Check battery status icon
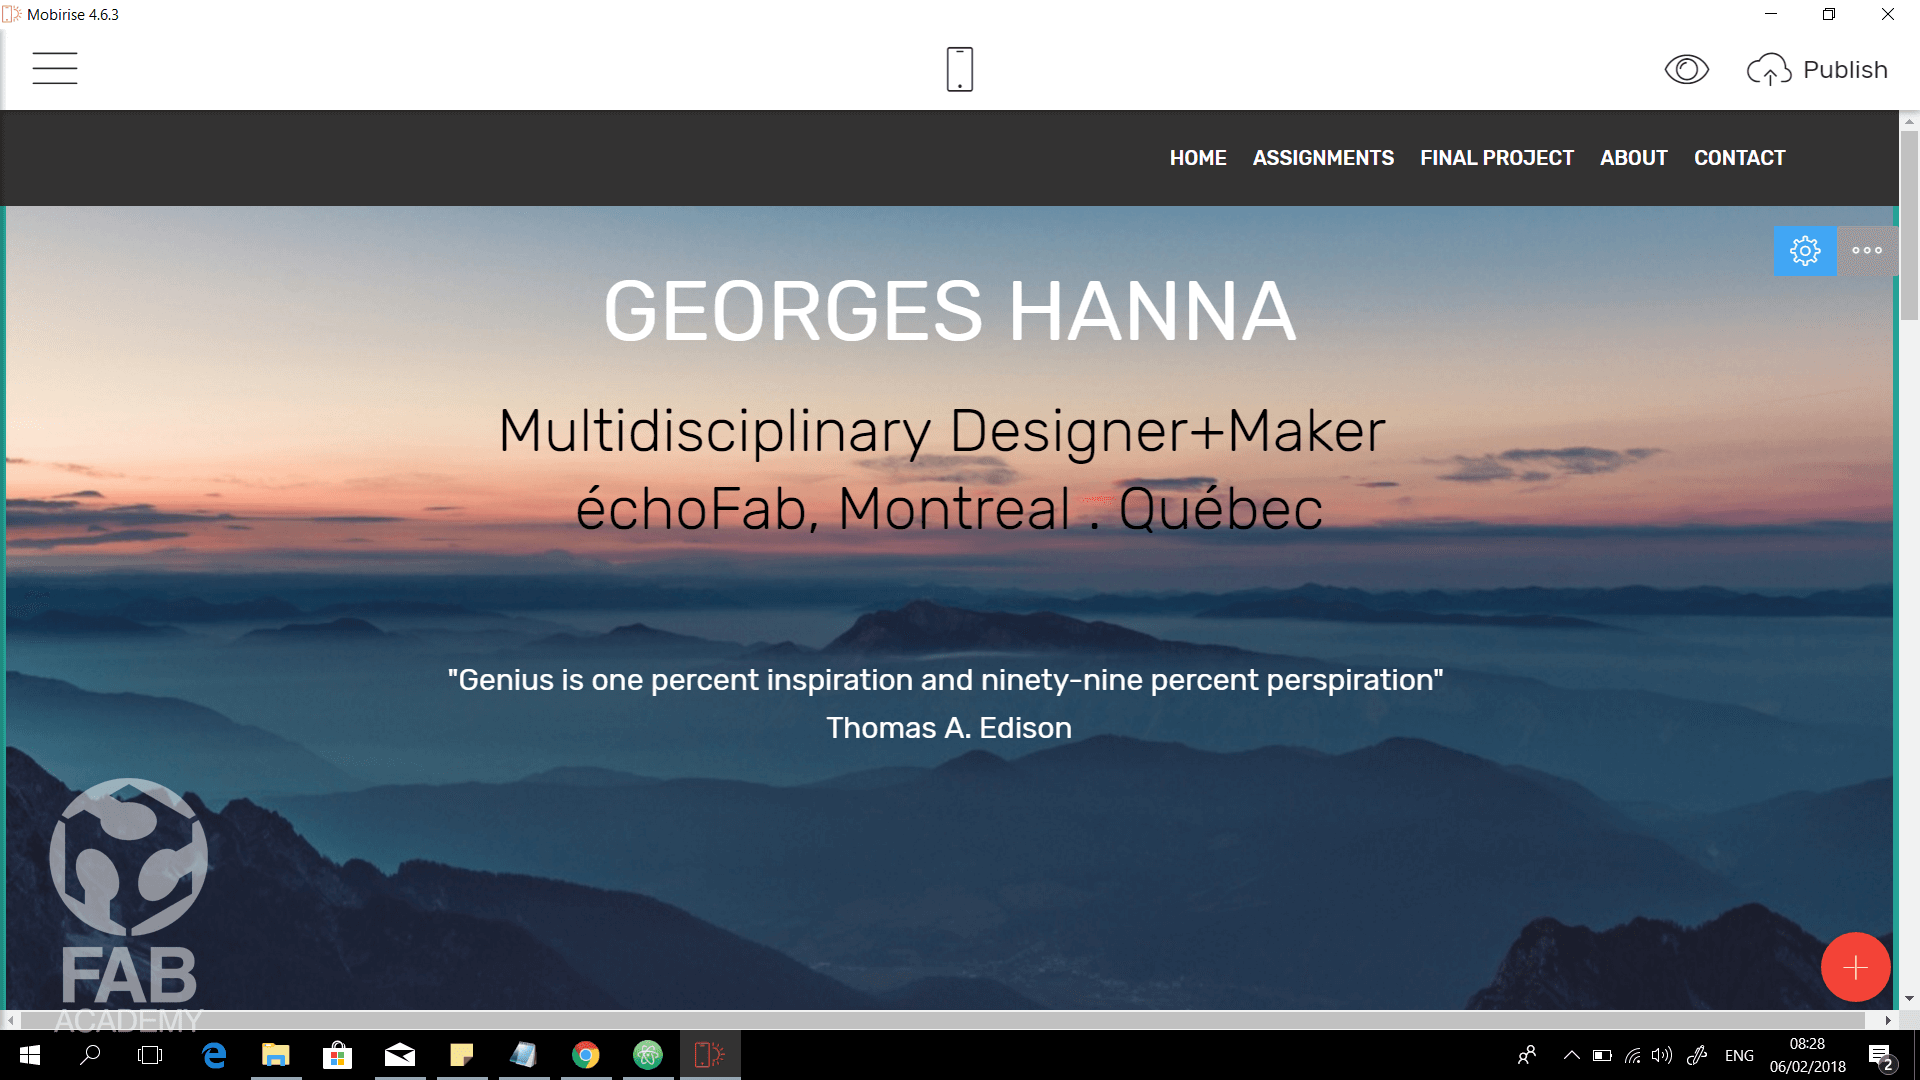Screen dimensions: 1920x1080 pos(1602,1055)
